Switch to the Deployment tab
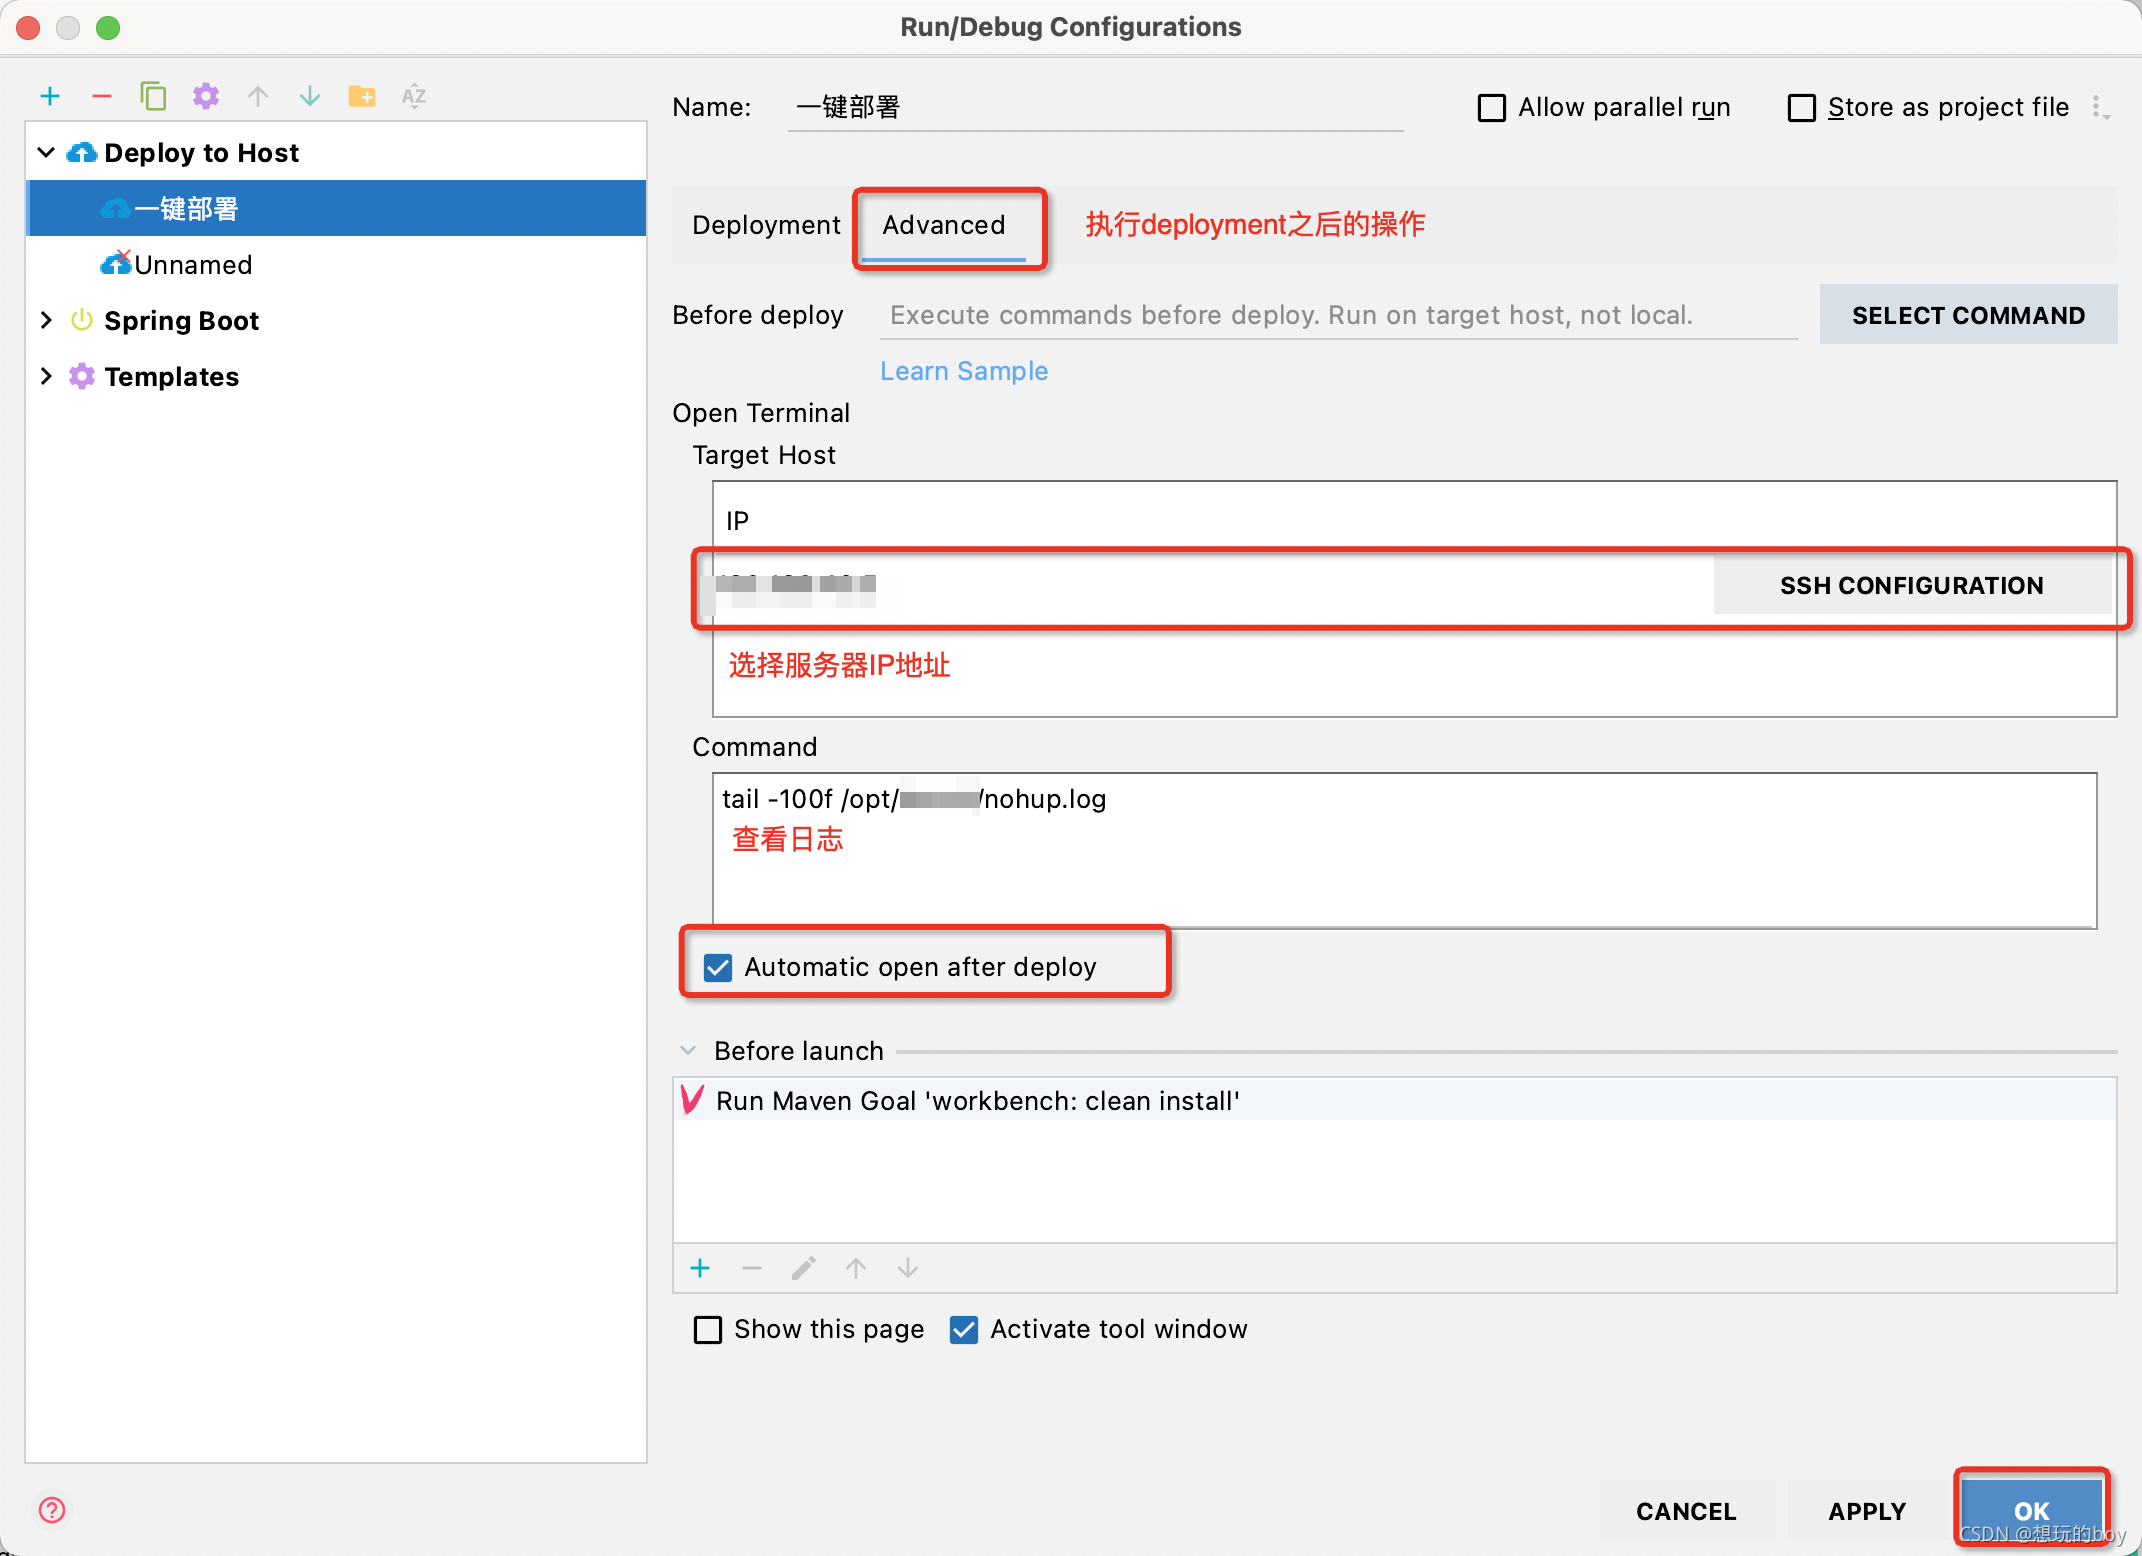 pyautogui.click(x=766, y=225)
